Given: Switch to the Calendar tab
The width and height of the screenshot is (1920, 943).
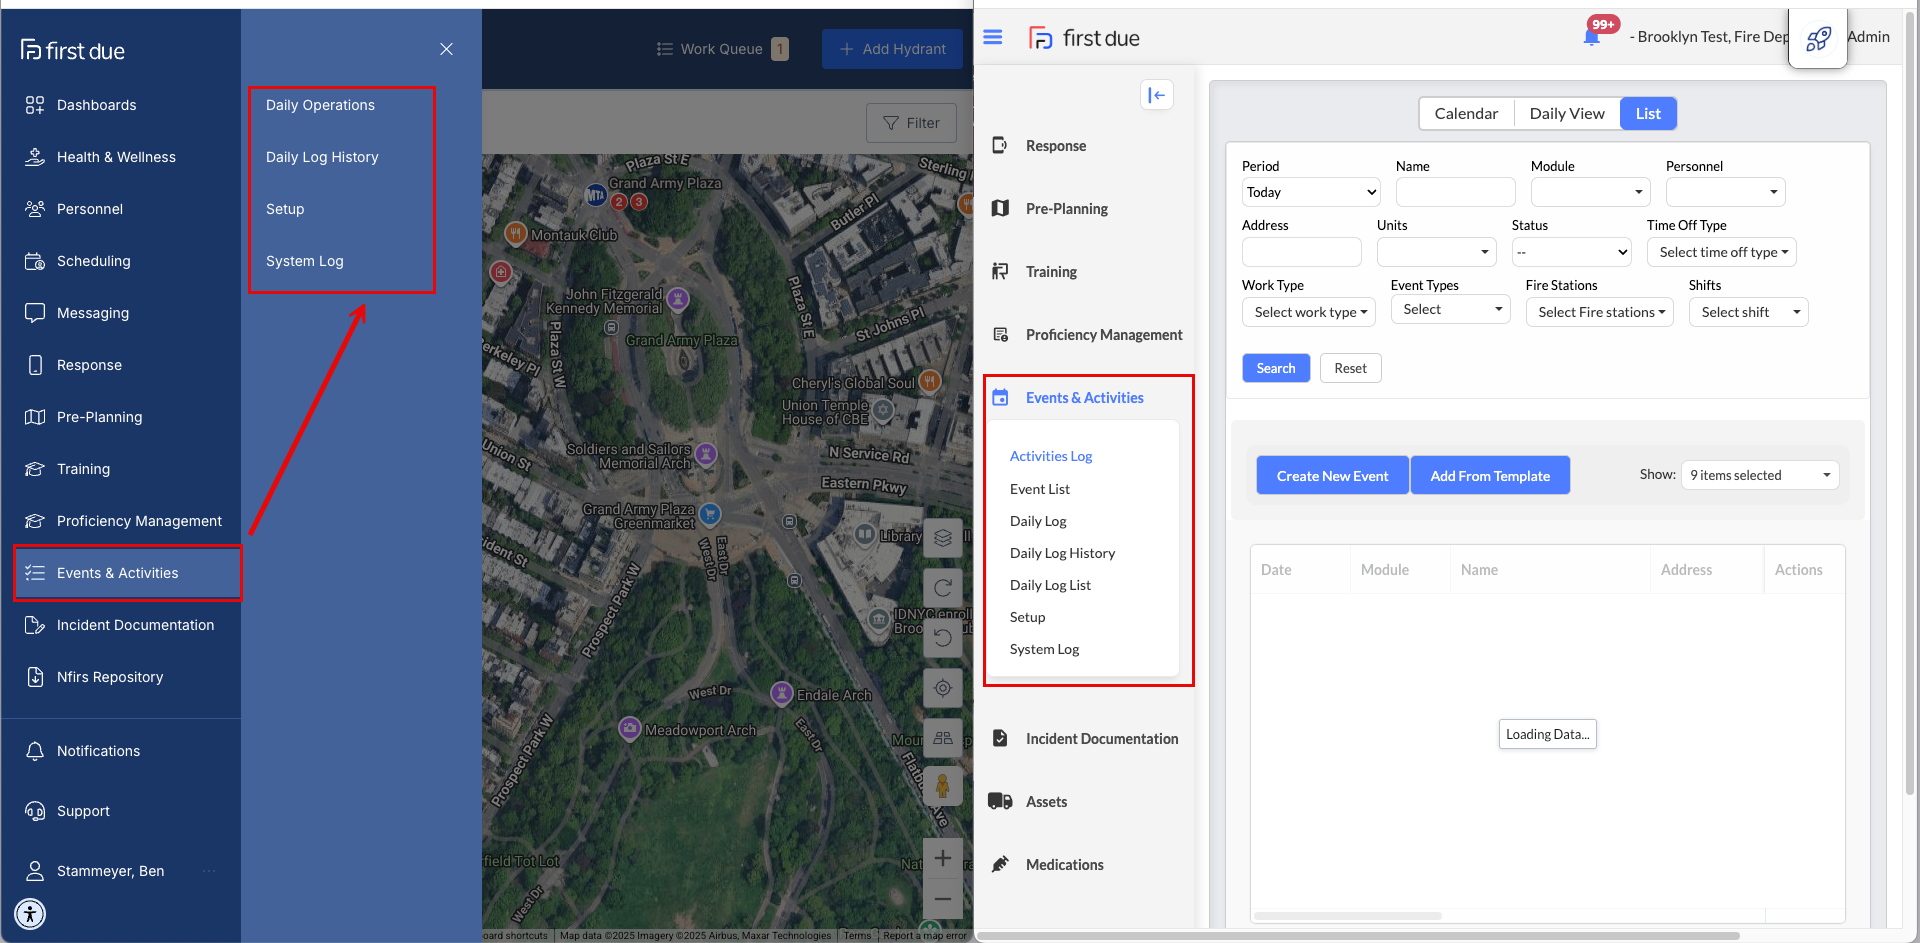Looking at the screenshot, I should [1466, 114].
